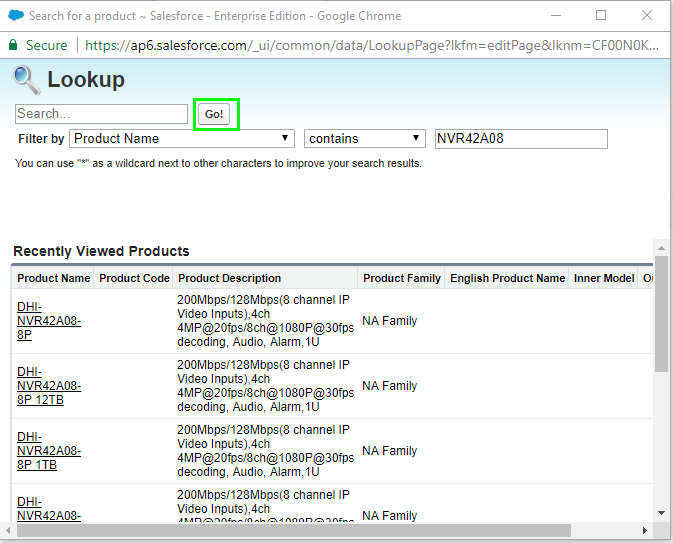Maximize the Chrome lookup window
This screenshot has height=543, width=673.
click(601, 15)
